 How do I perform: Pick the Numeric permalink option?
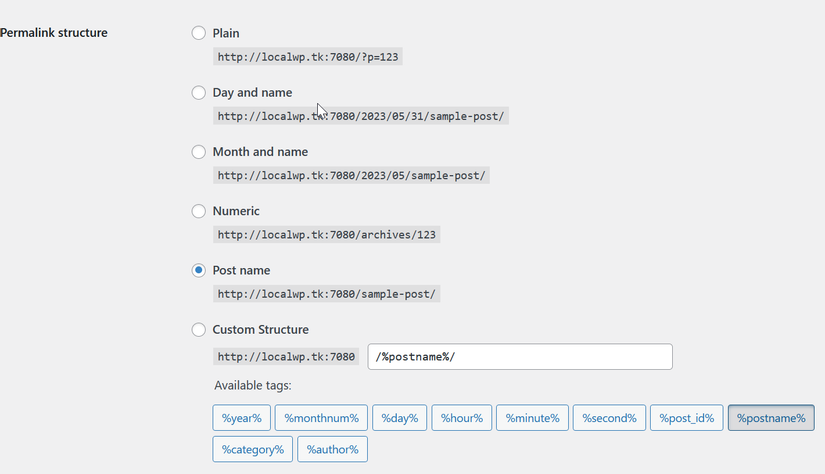(x=199, y=211)
